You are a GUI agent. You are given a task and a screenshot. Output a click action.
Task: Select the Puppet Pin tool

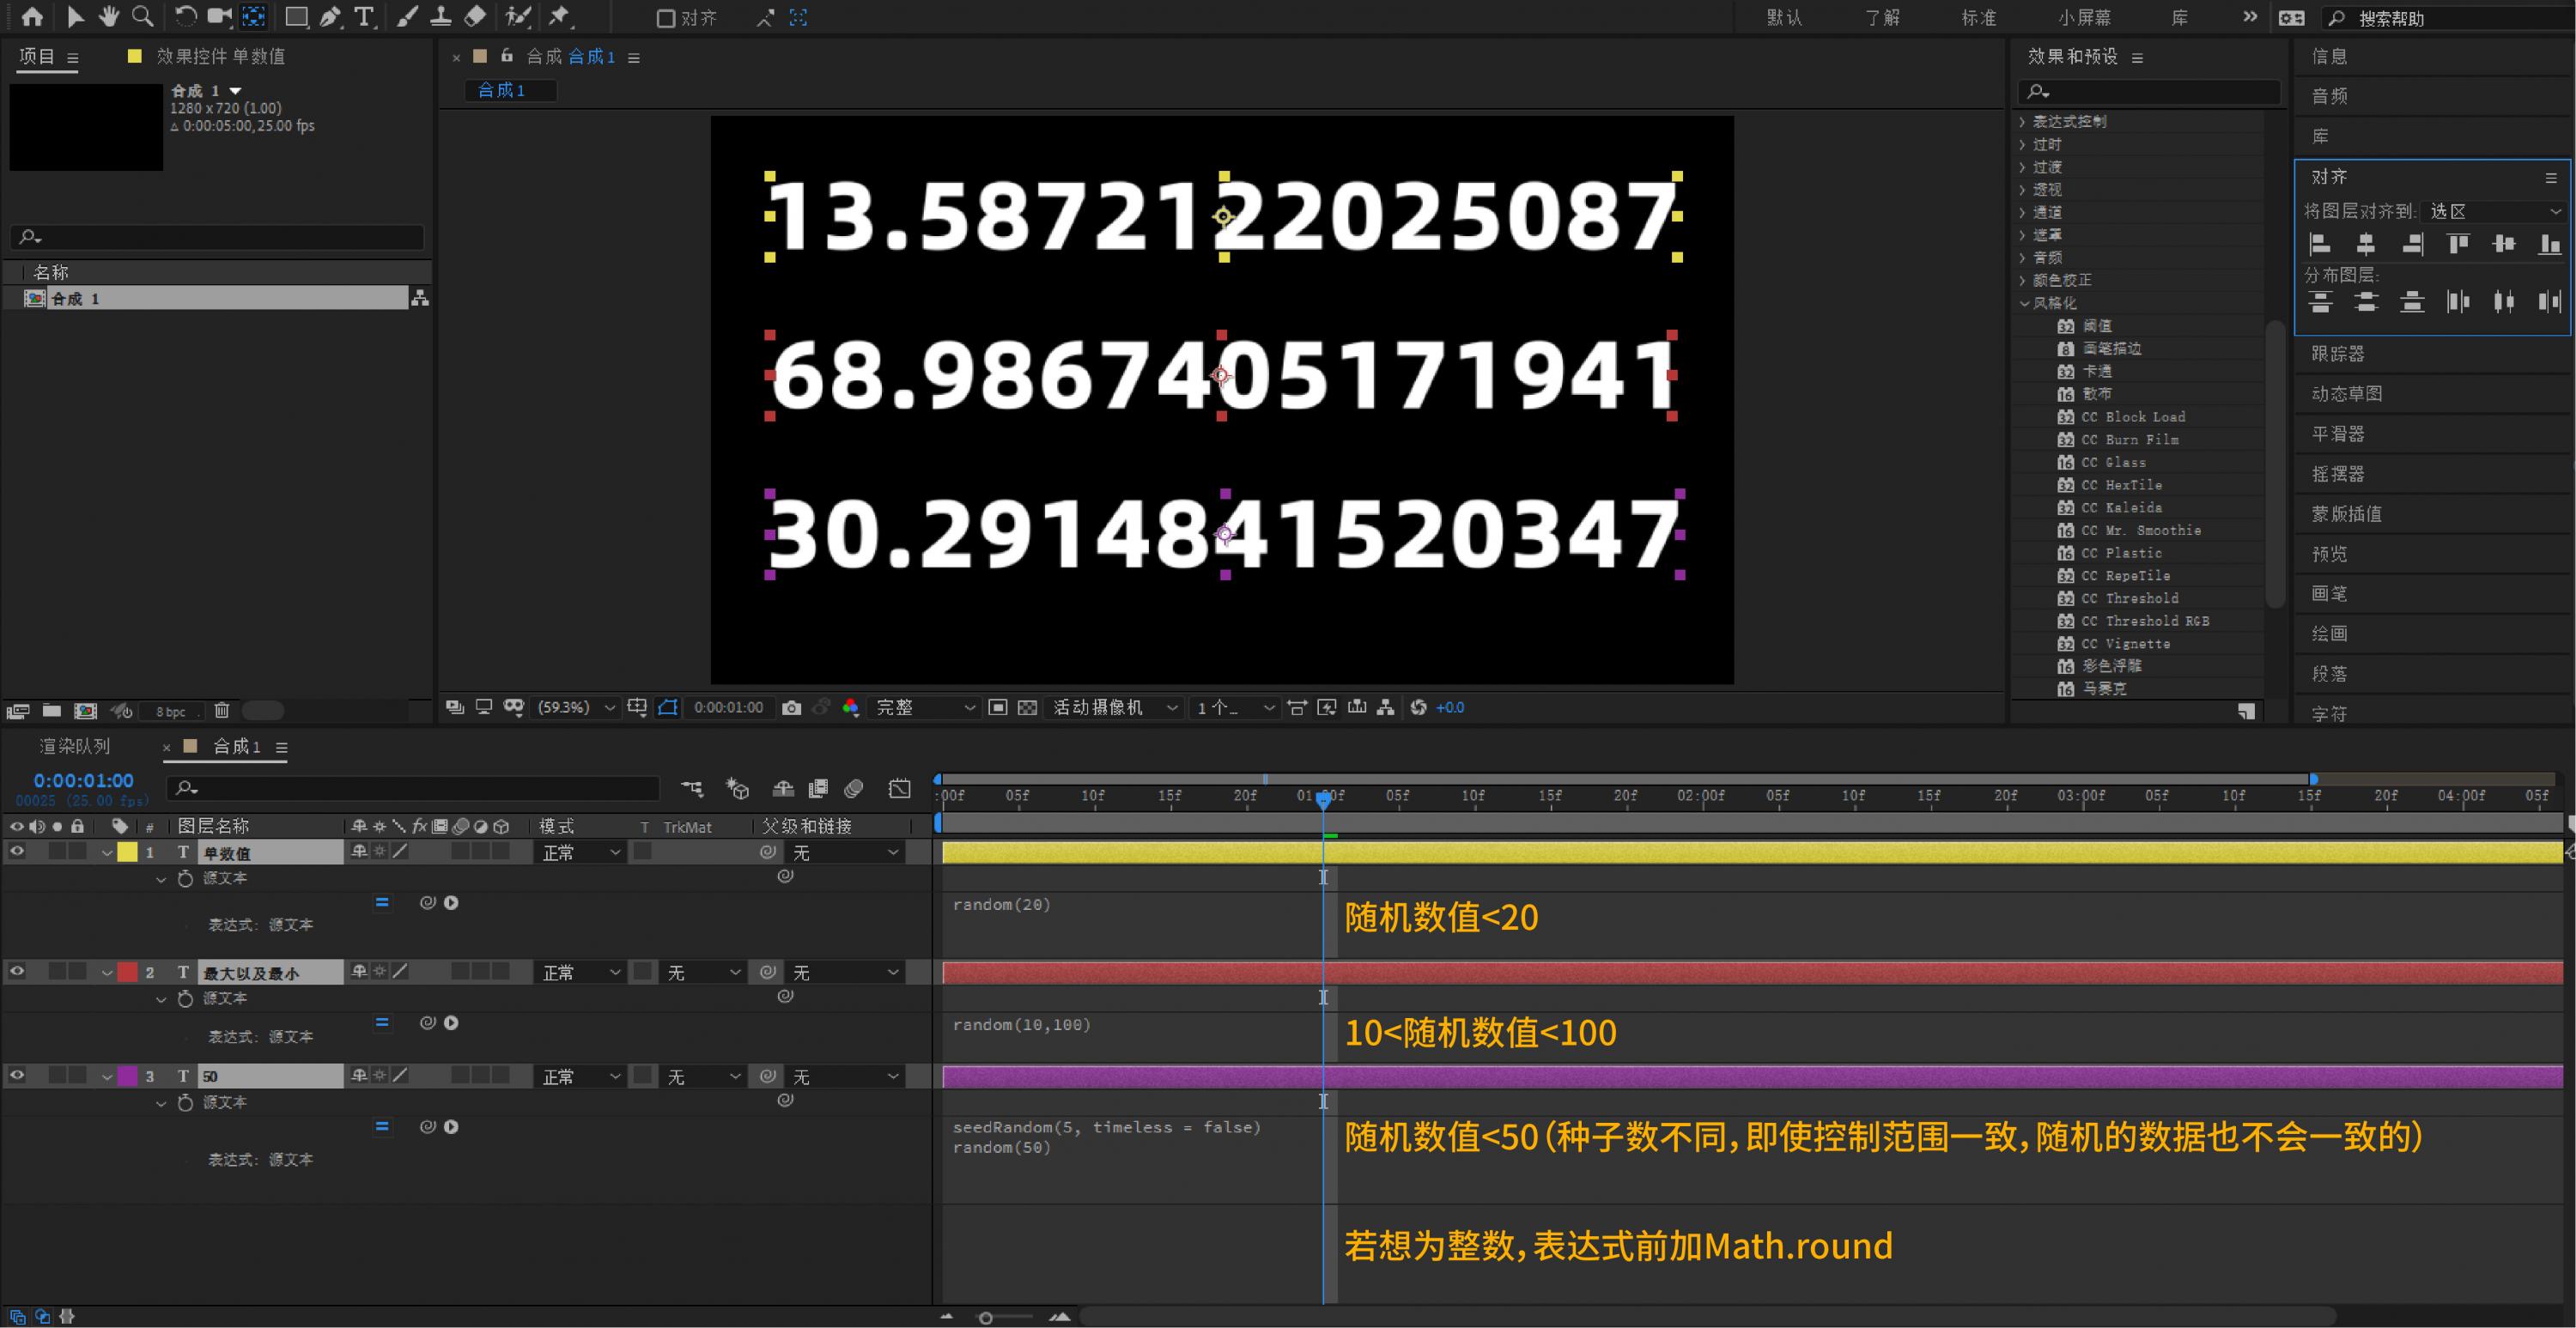point(559,16)
